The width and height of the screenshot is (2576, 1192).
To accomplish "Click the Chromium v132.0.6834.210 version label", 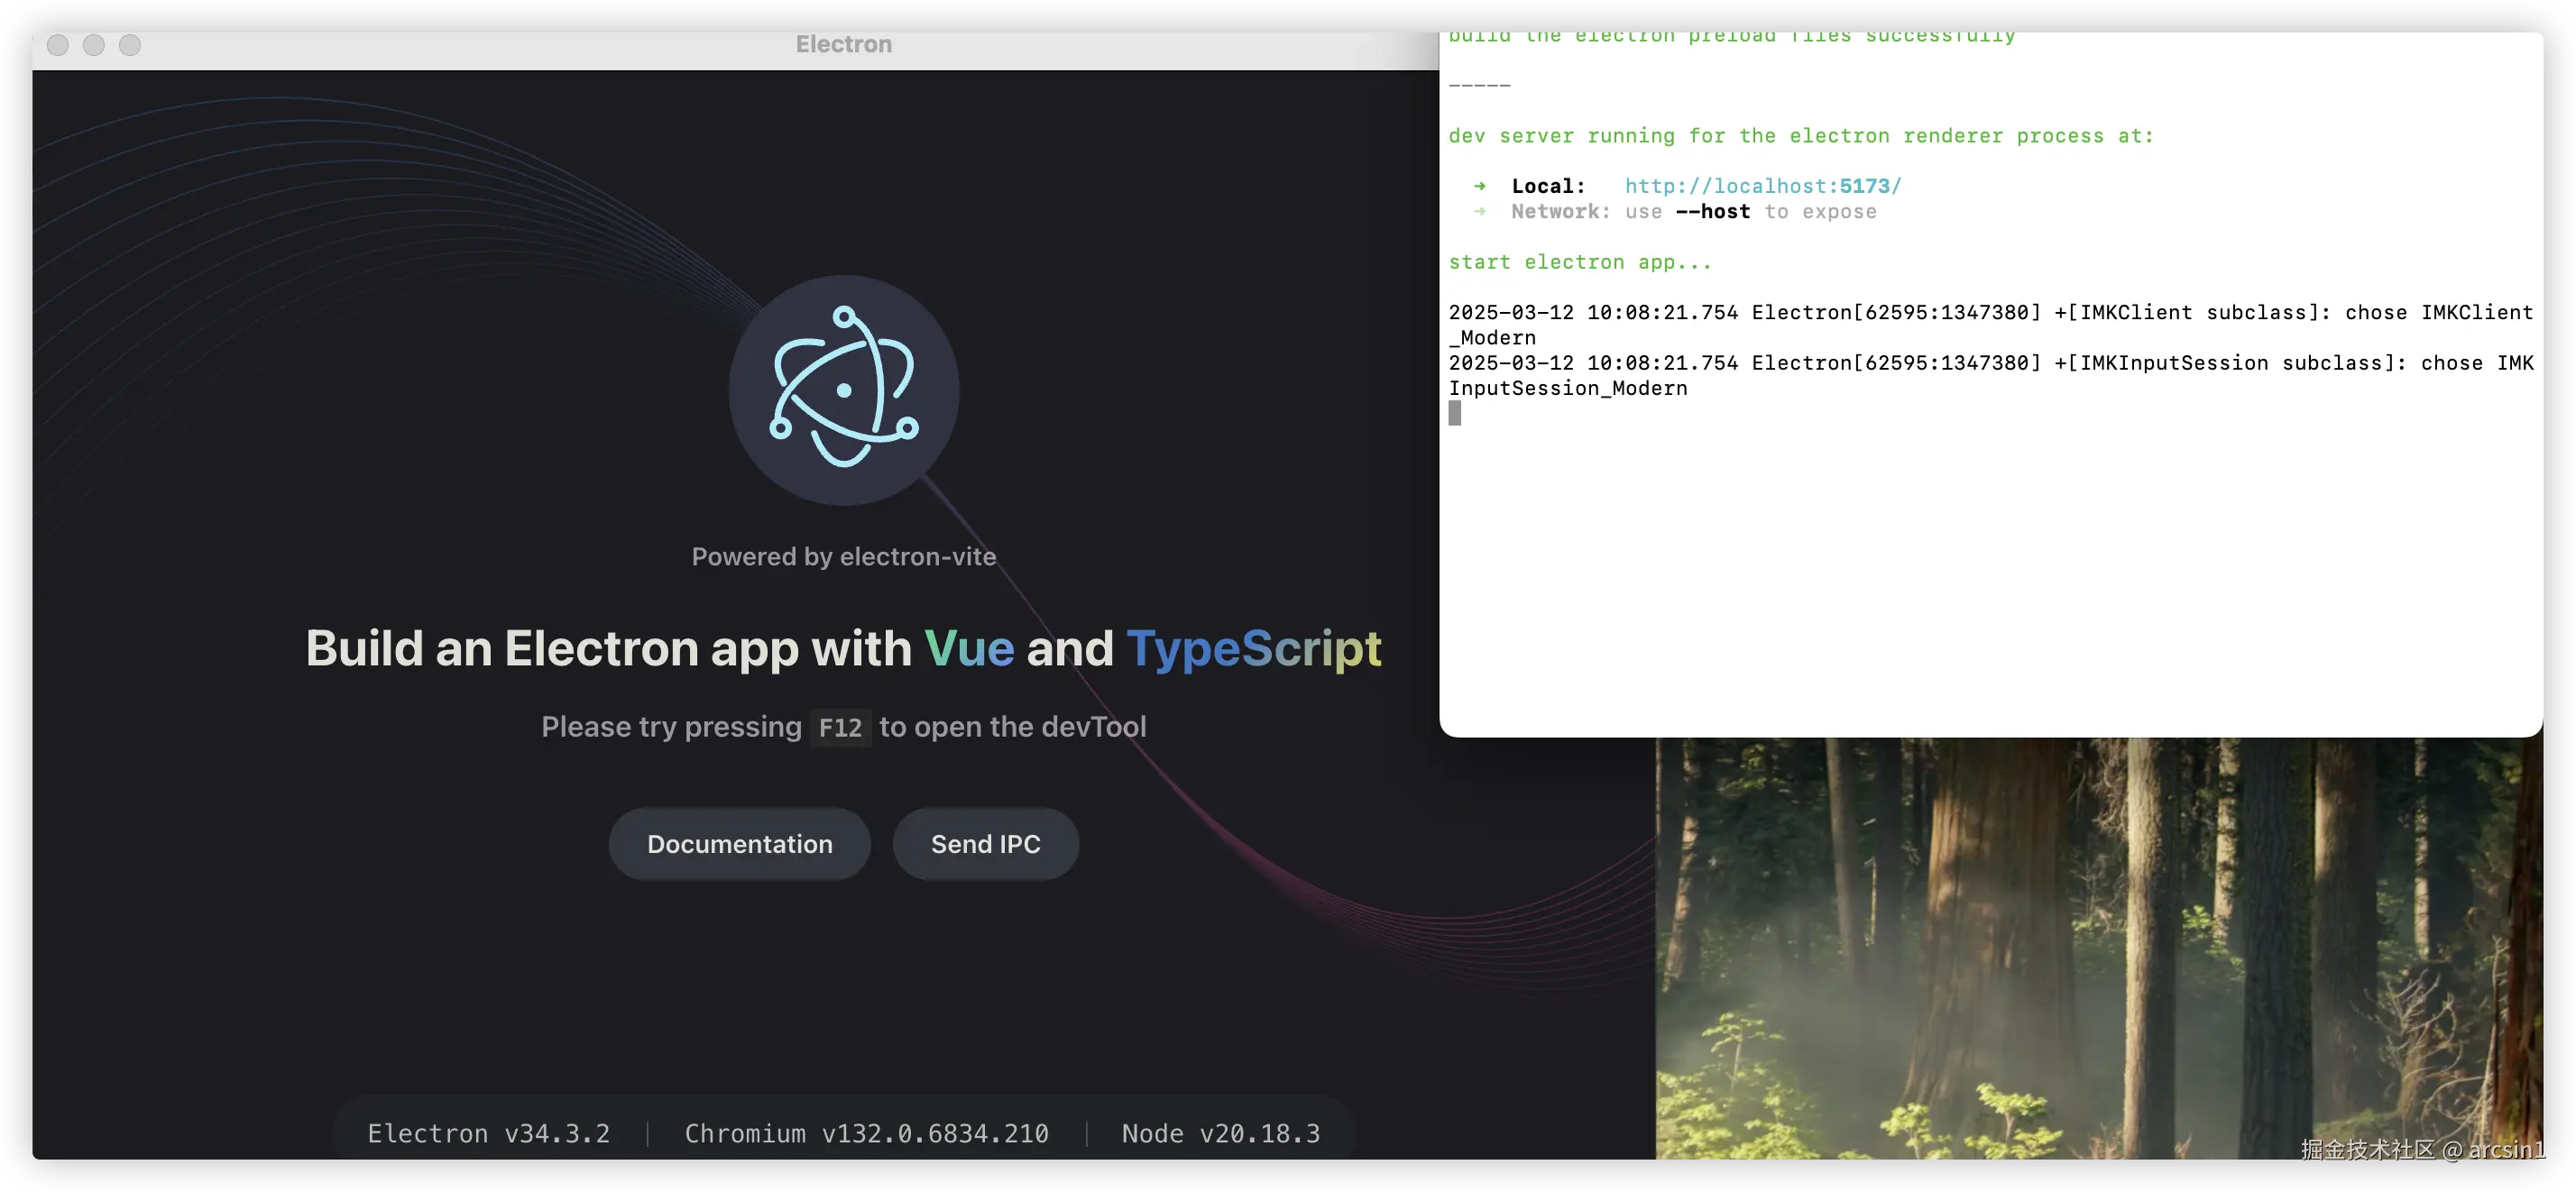I will coord(866,1133).
